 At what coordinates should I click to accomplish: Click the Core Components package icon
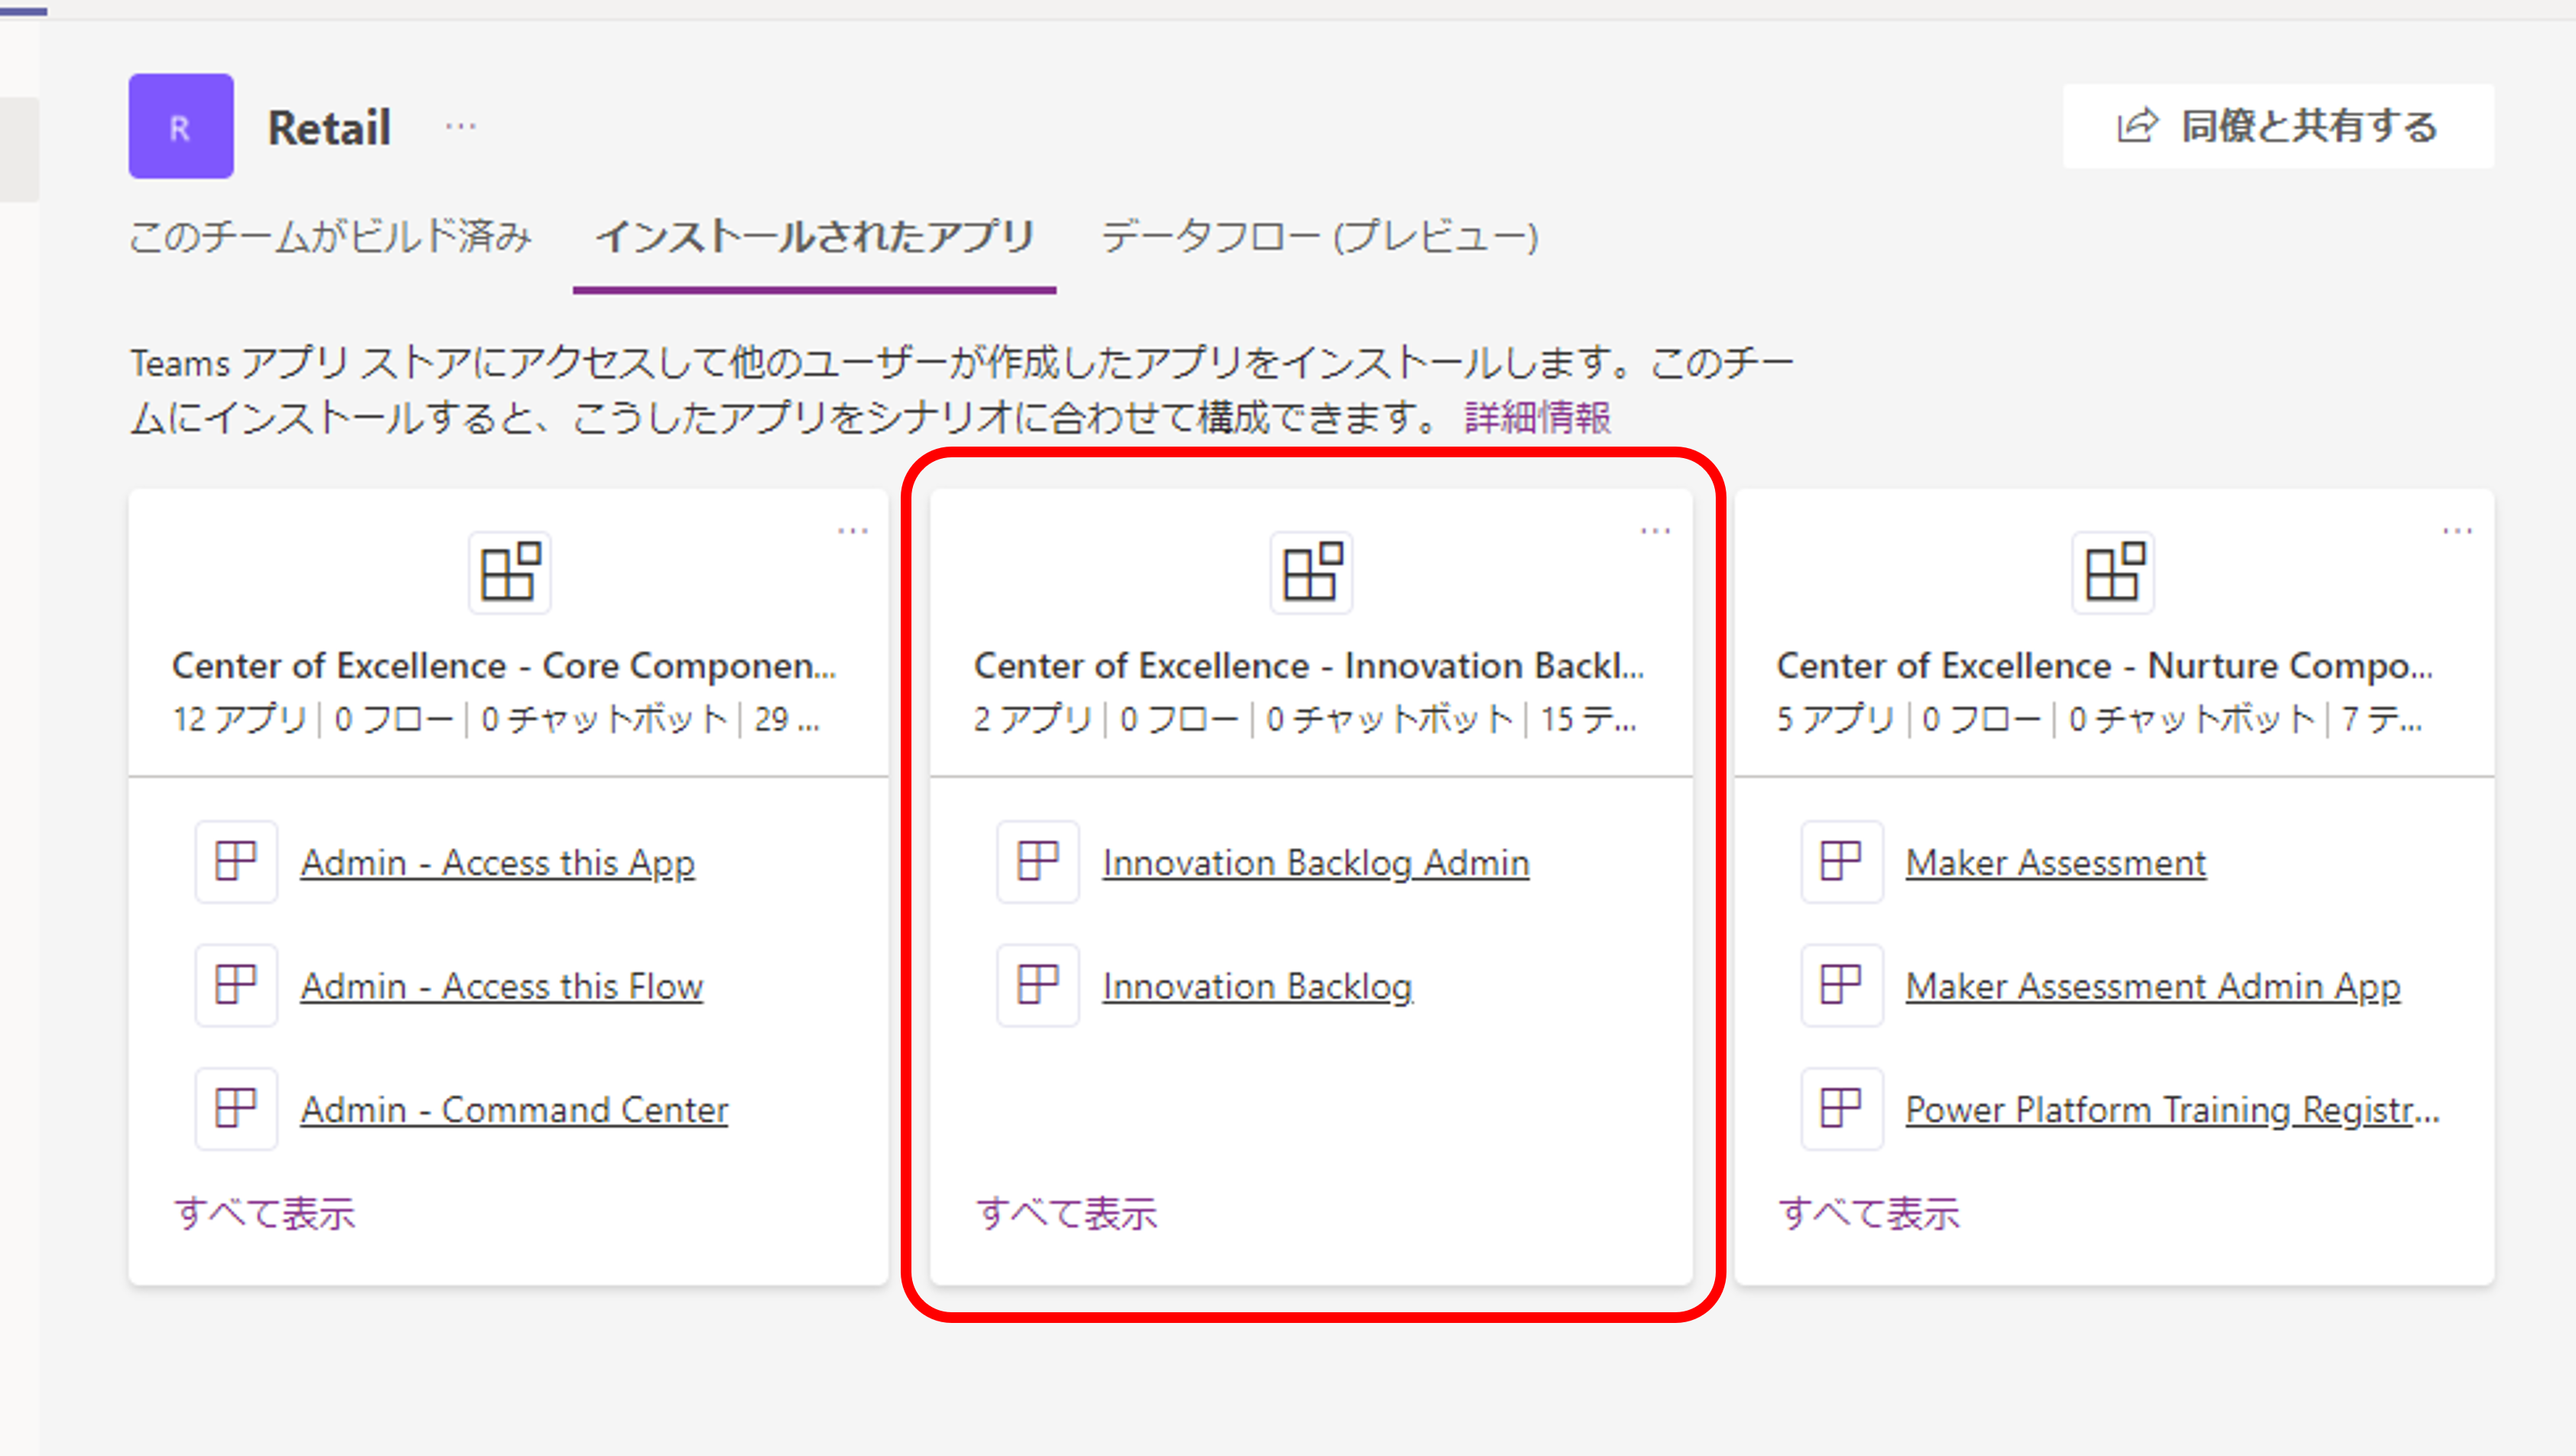pyautogui.click(x=510, y=572)
